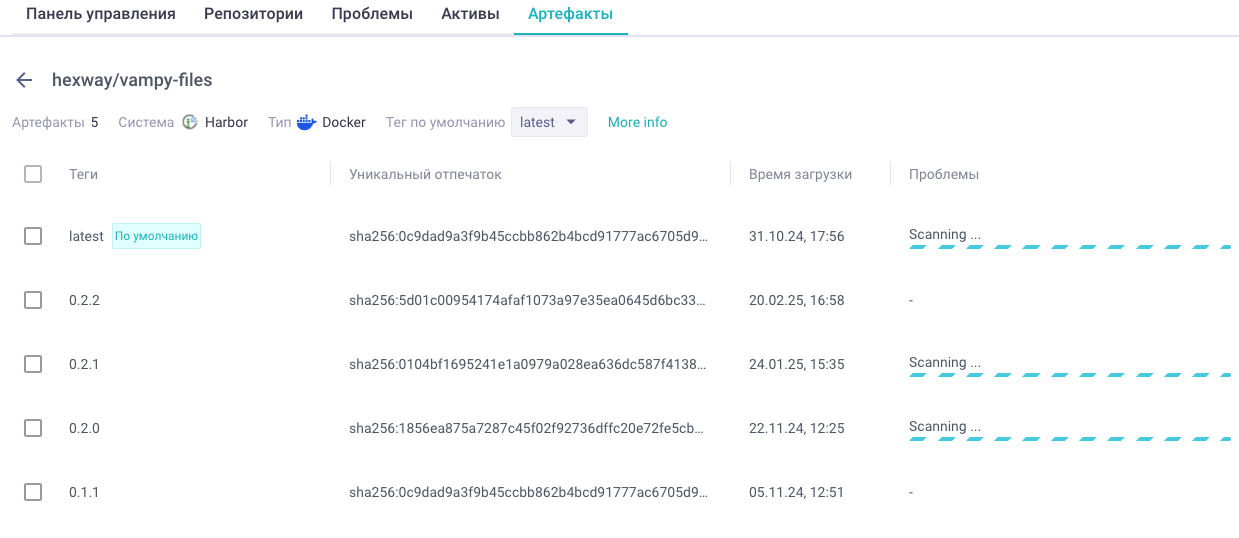1239x538 pixels.
Task: Go to the Панель управления tab
Action: coord(100,14)
